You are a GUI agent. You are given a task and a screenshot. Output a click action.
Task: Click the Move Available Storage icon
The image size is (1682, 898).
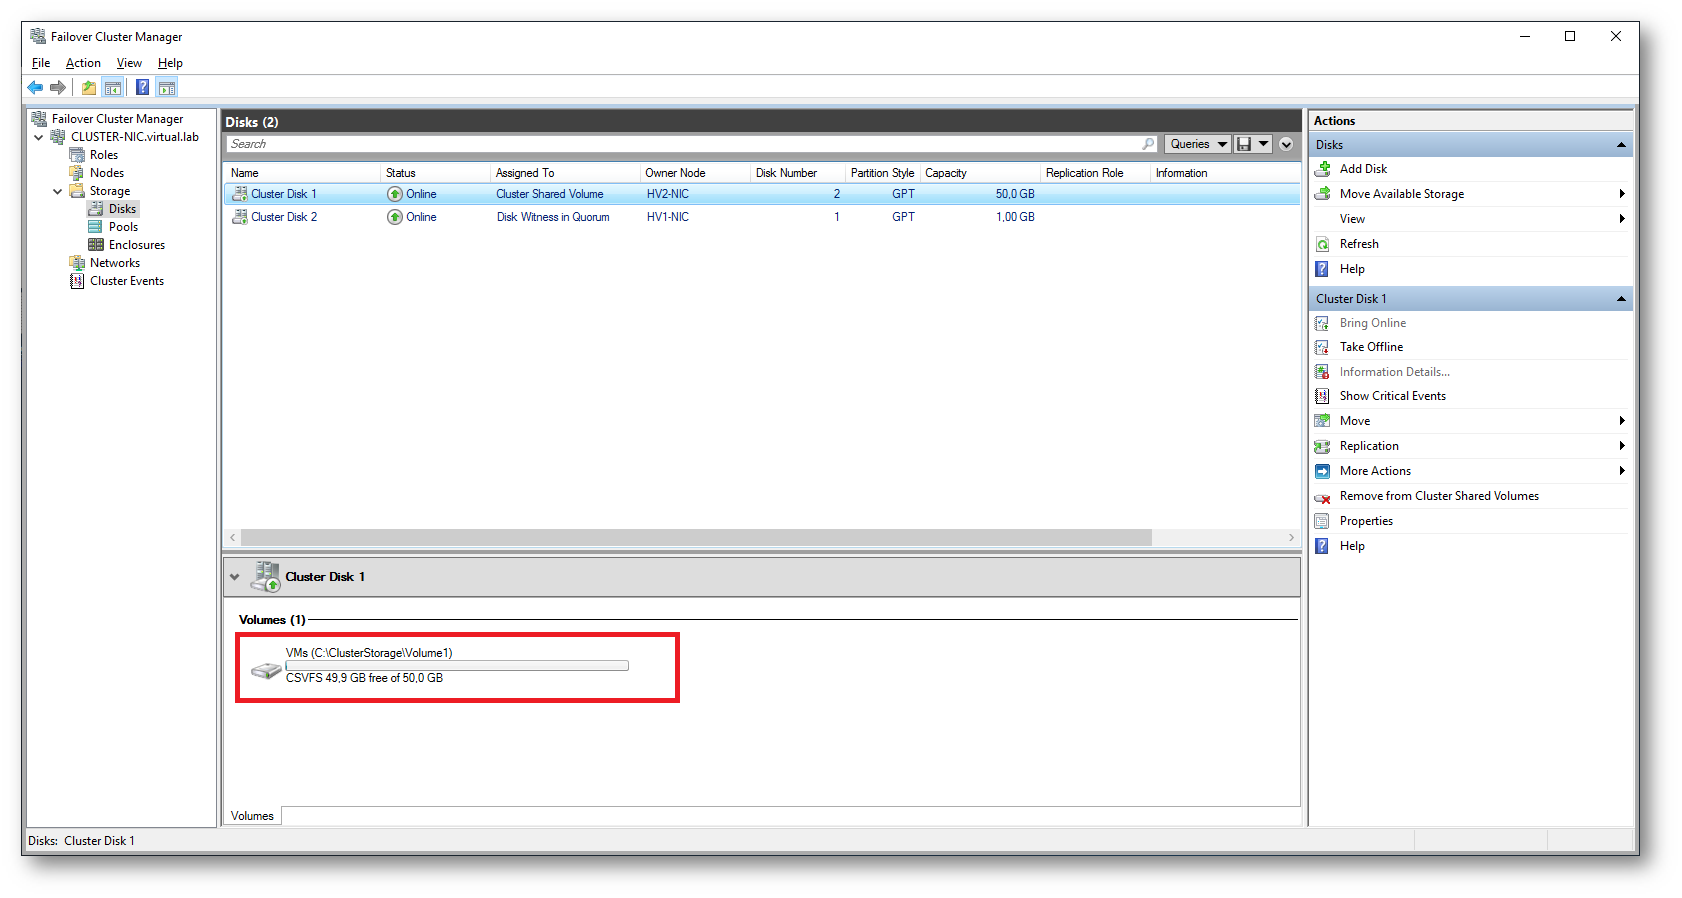click(1322, 194)
